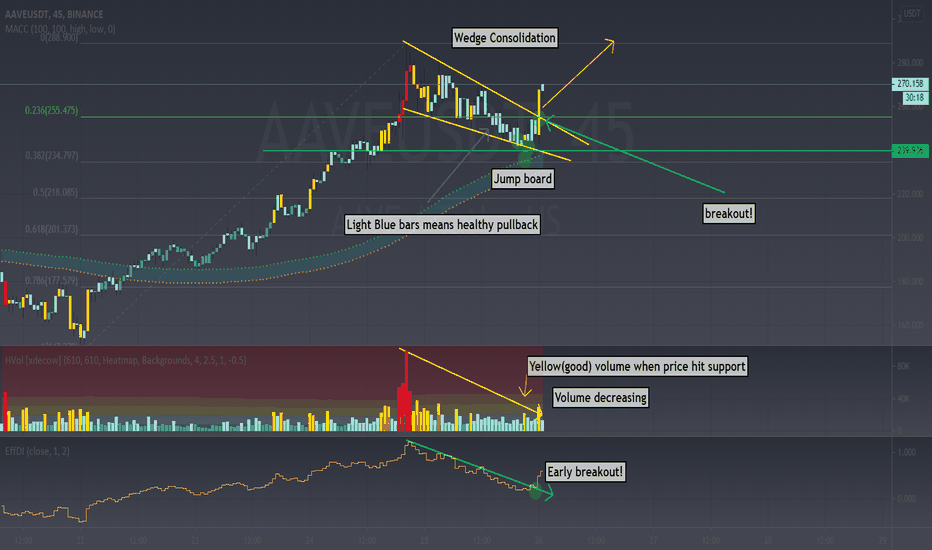
Task: Click 180.000 on the price axis
Action: tap(910, 282)
